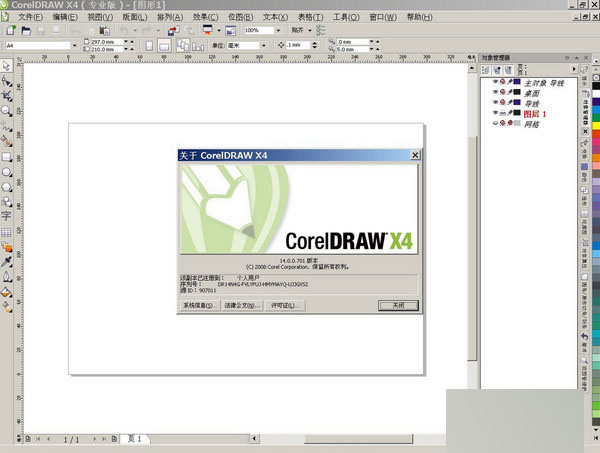The width and height of the screenshot is (600, 453).
Task: Switch to the 页 1 page tab
Action: [135, 439]
